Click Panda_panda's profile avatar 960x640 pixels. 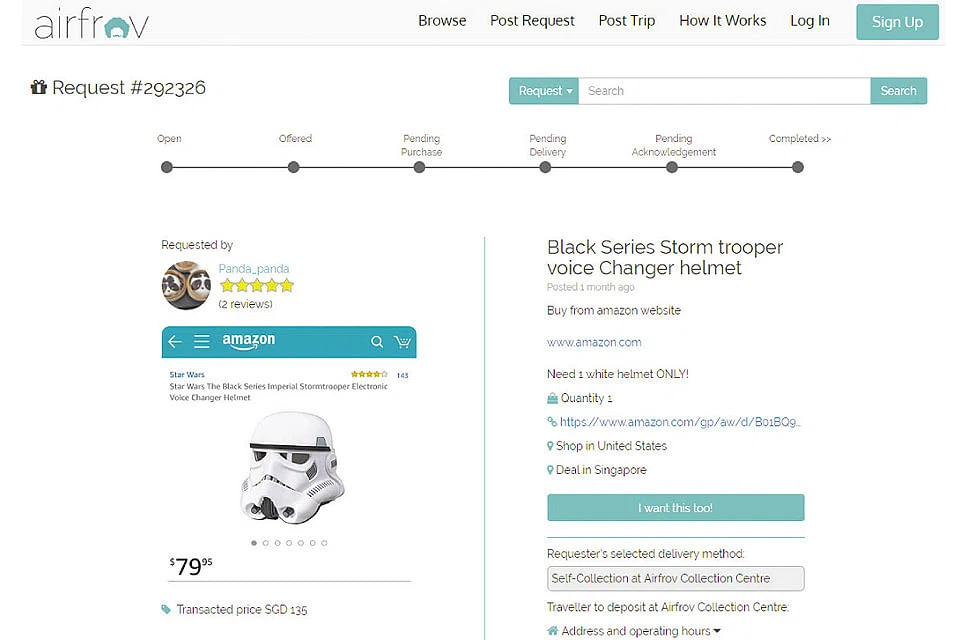click(186, 286)
